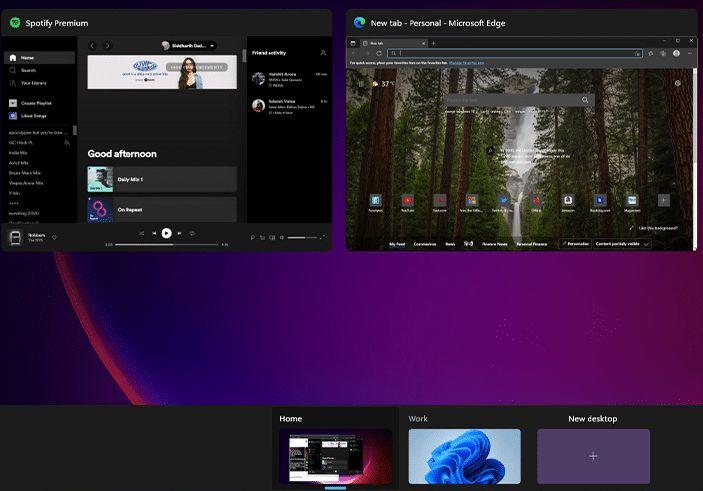The image size is (703, 491).
Task: Click the 37° weather widget
Action: pos(383,84)
